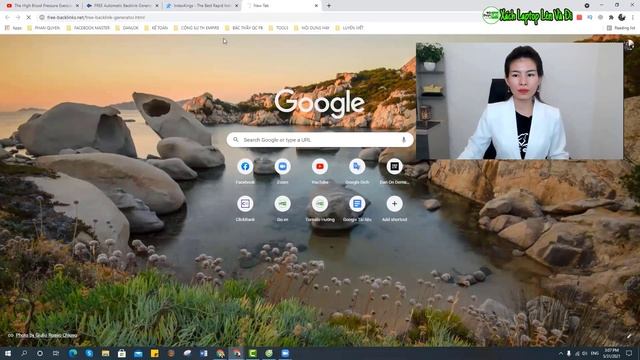Close the IndexKings tab
Image resolution: width=640 pixels, height=360 pixels.
(236, 6)
